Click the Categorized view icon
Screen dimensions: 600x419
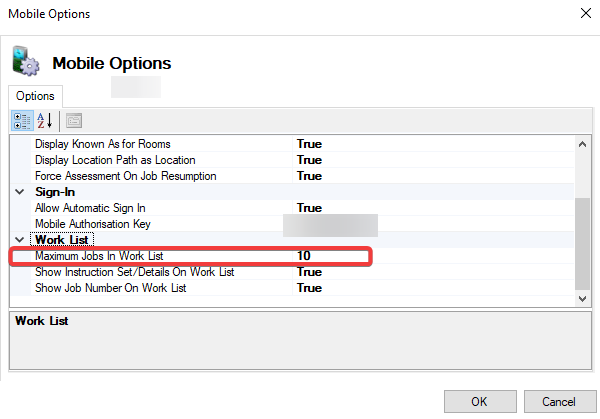[22, 121]
